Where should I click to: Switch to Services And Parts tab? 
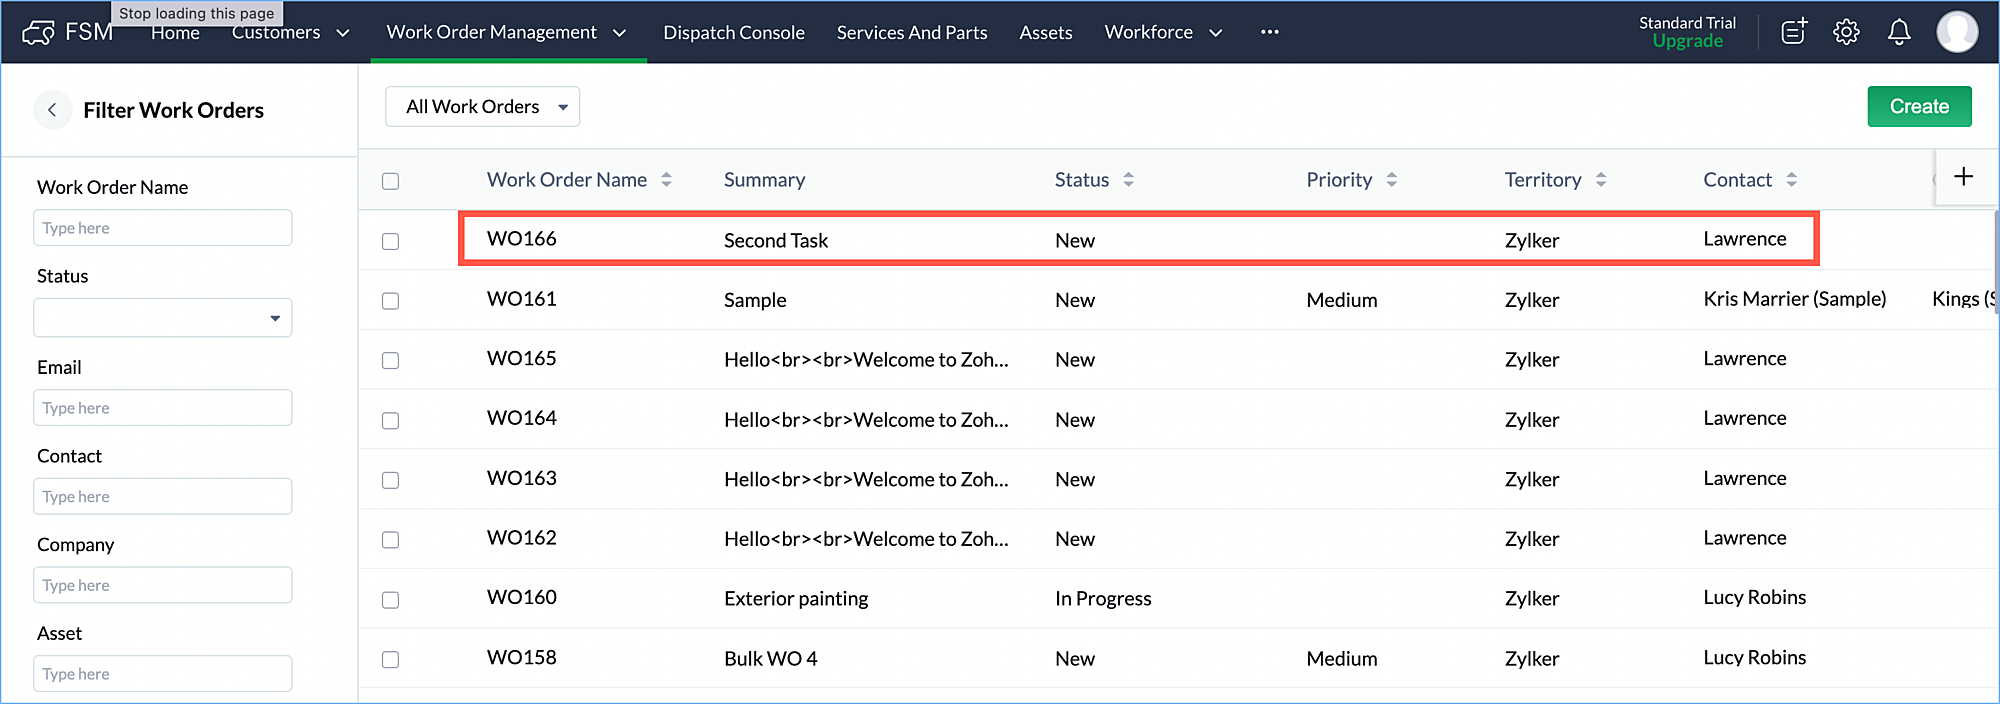(x=912, y=33)
